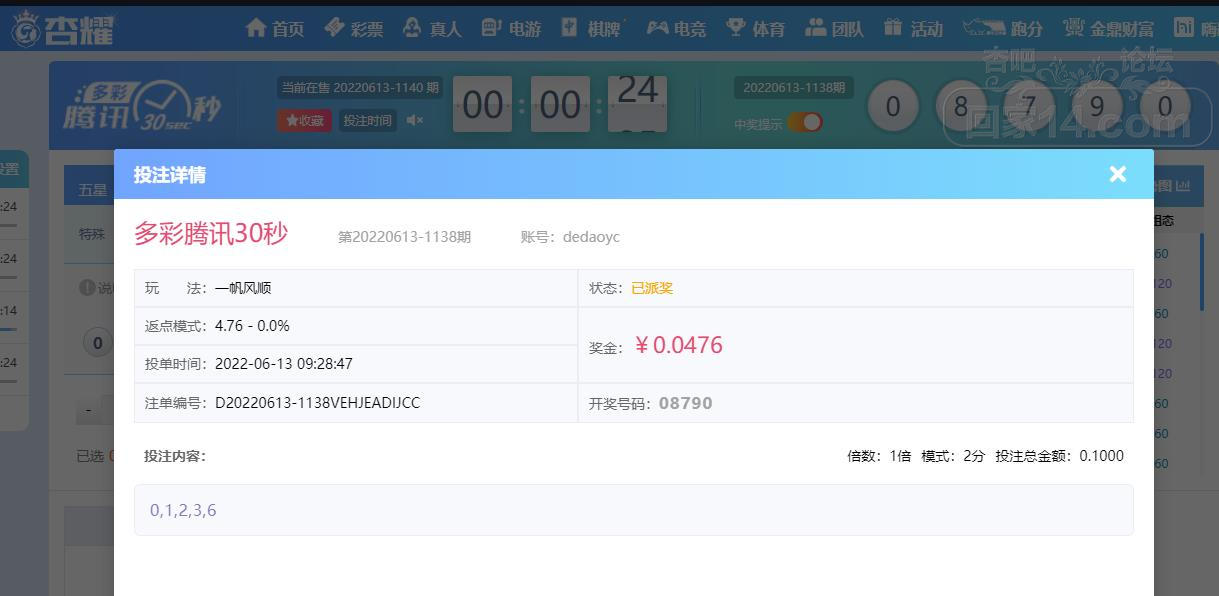Click the gift icon beside 活动
This screenshot has width=1219, height=596.
(893, 27)
